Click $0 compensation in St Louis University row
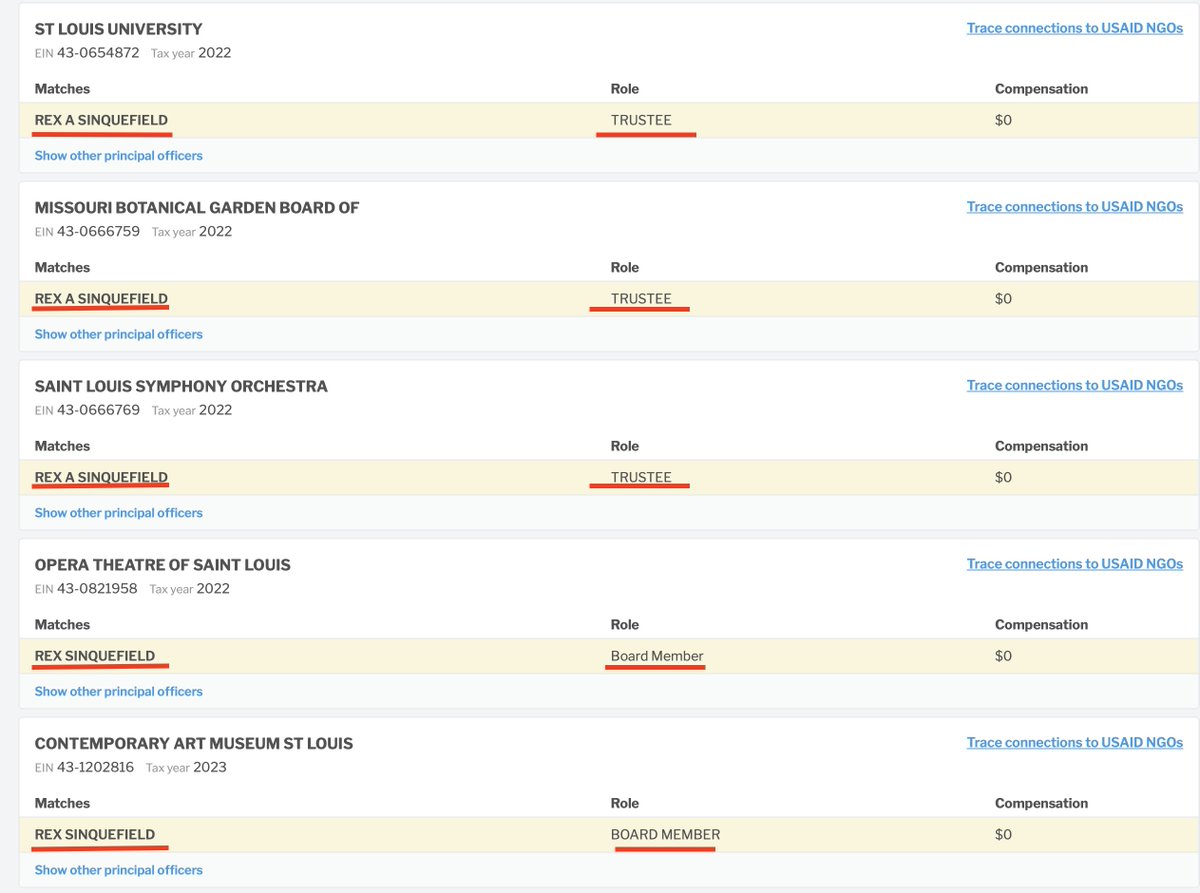This screenshot has height=893, width=1200. 1003,120
